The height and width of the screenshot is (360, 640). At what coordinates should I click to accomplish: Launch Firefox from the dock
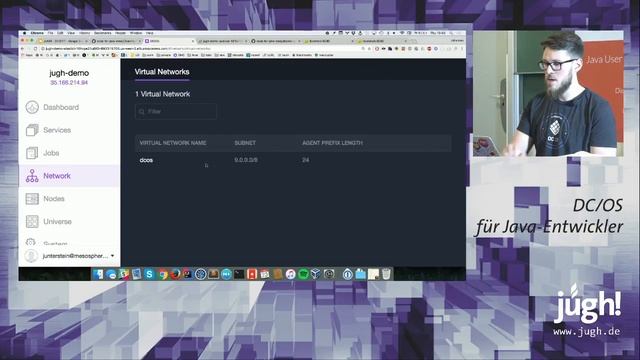[175, 274]
